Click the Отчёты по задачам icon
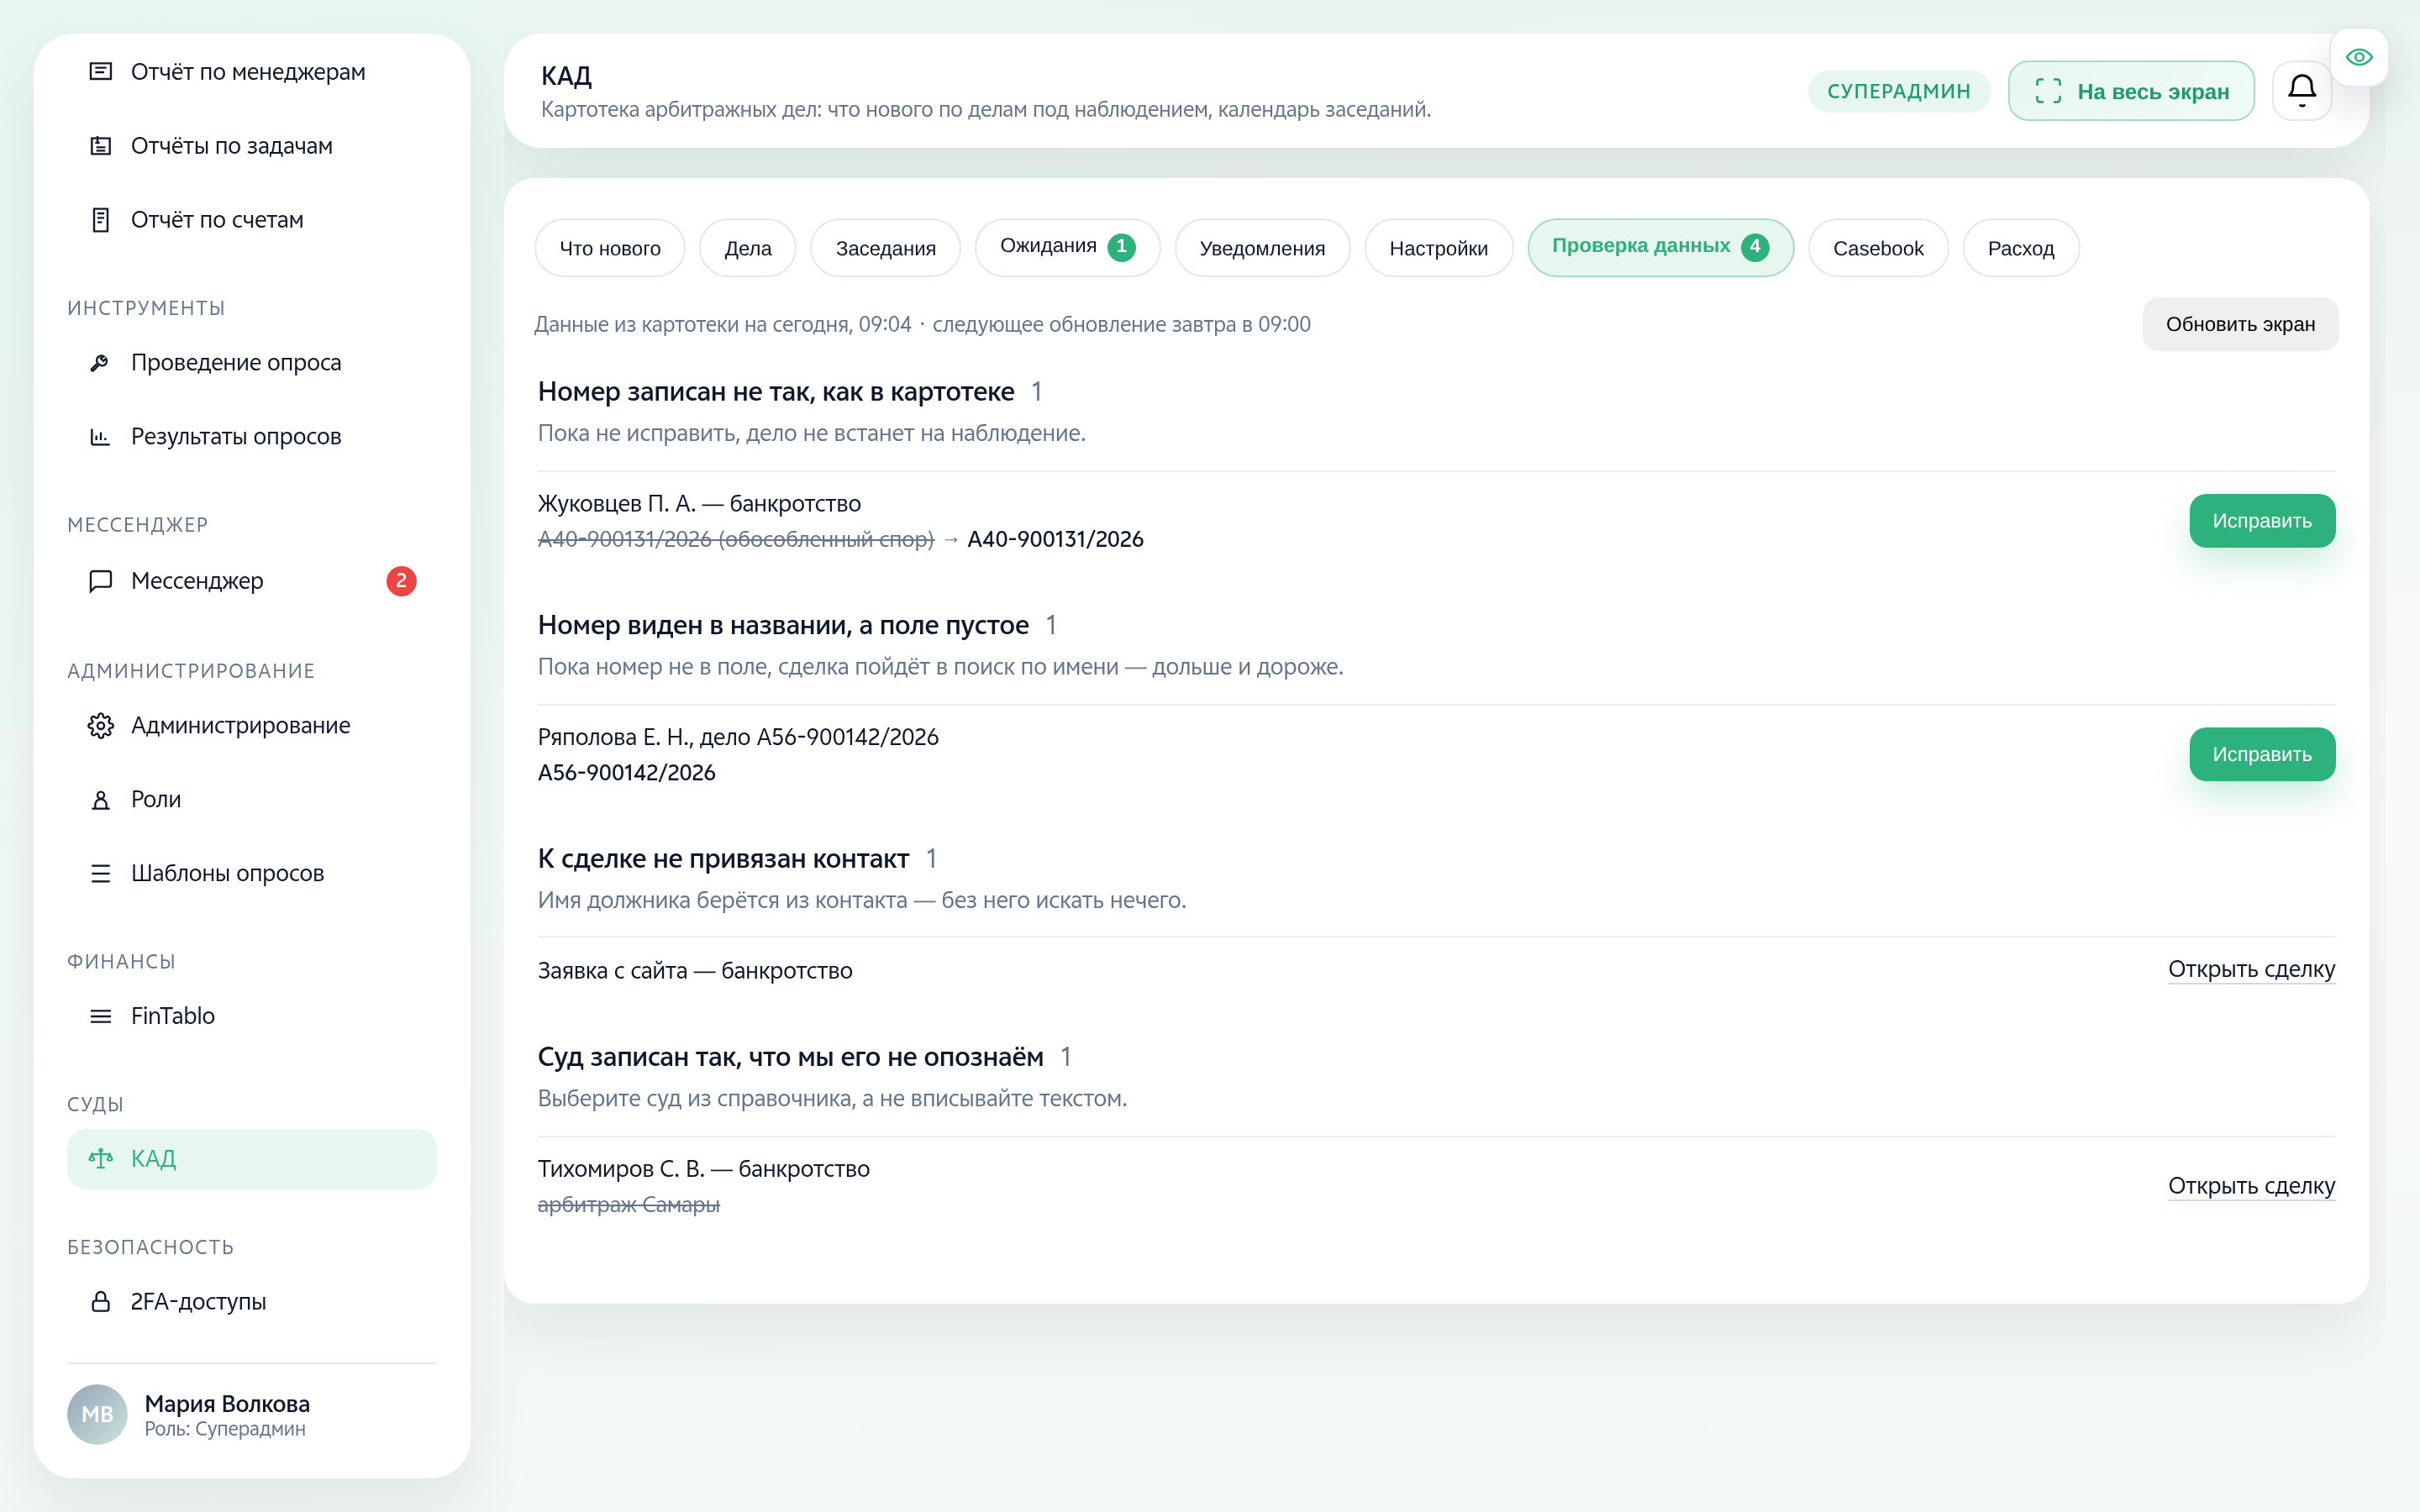 [101, 146]
